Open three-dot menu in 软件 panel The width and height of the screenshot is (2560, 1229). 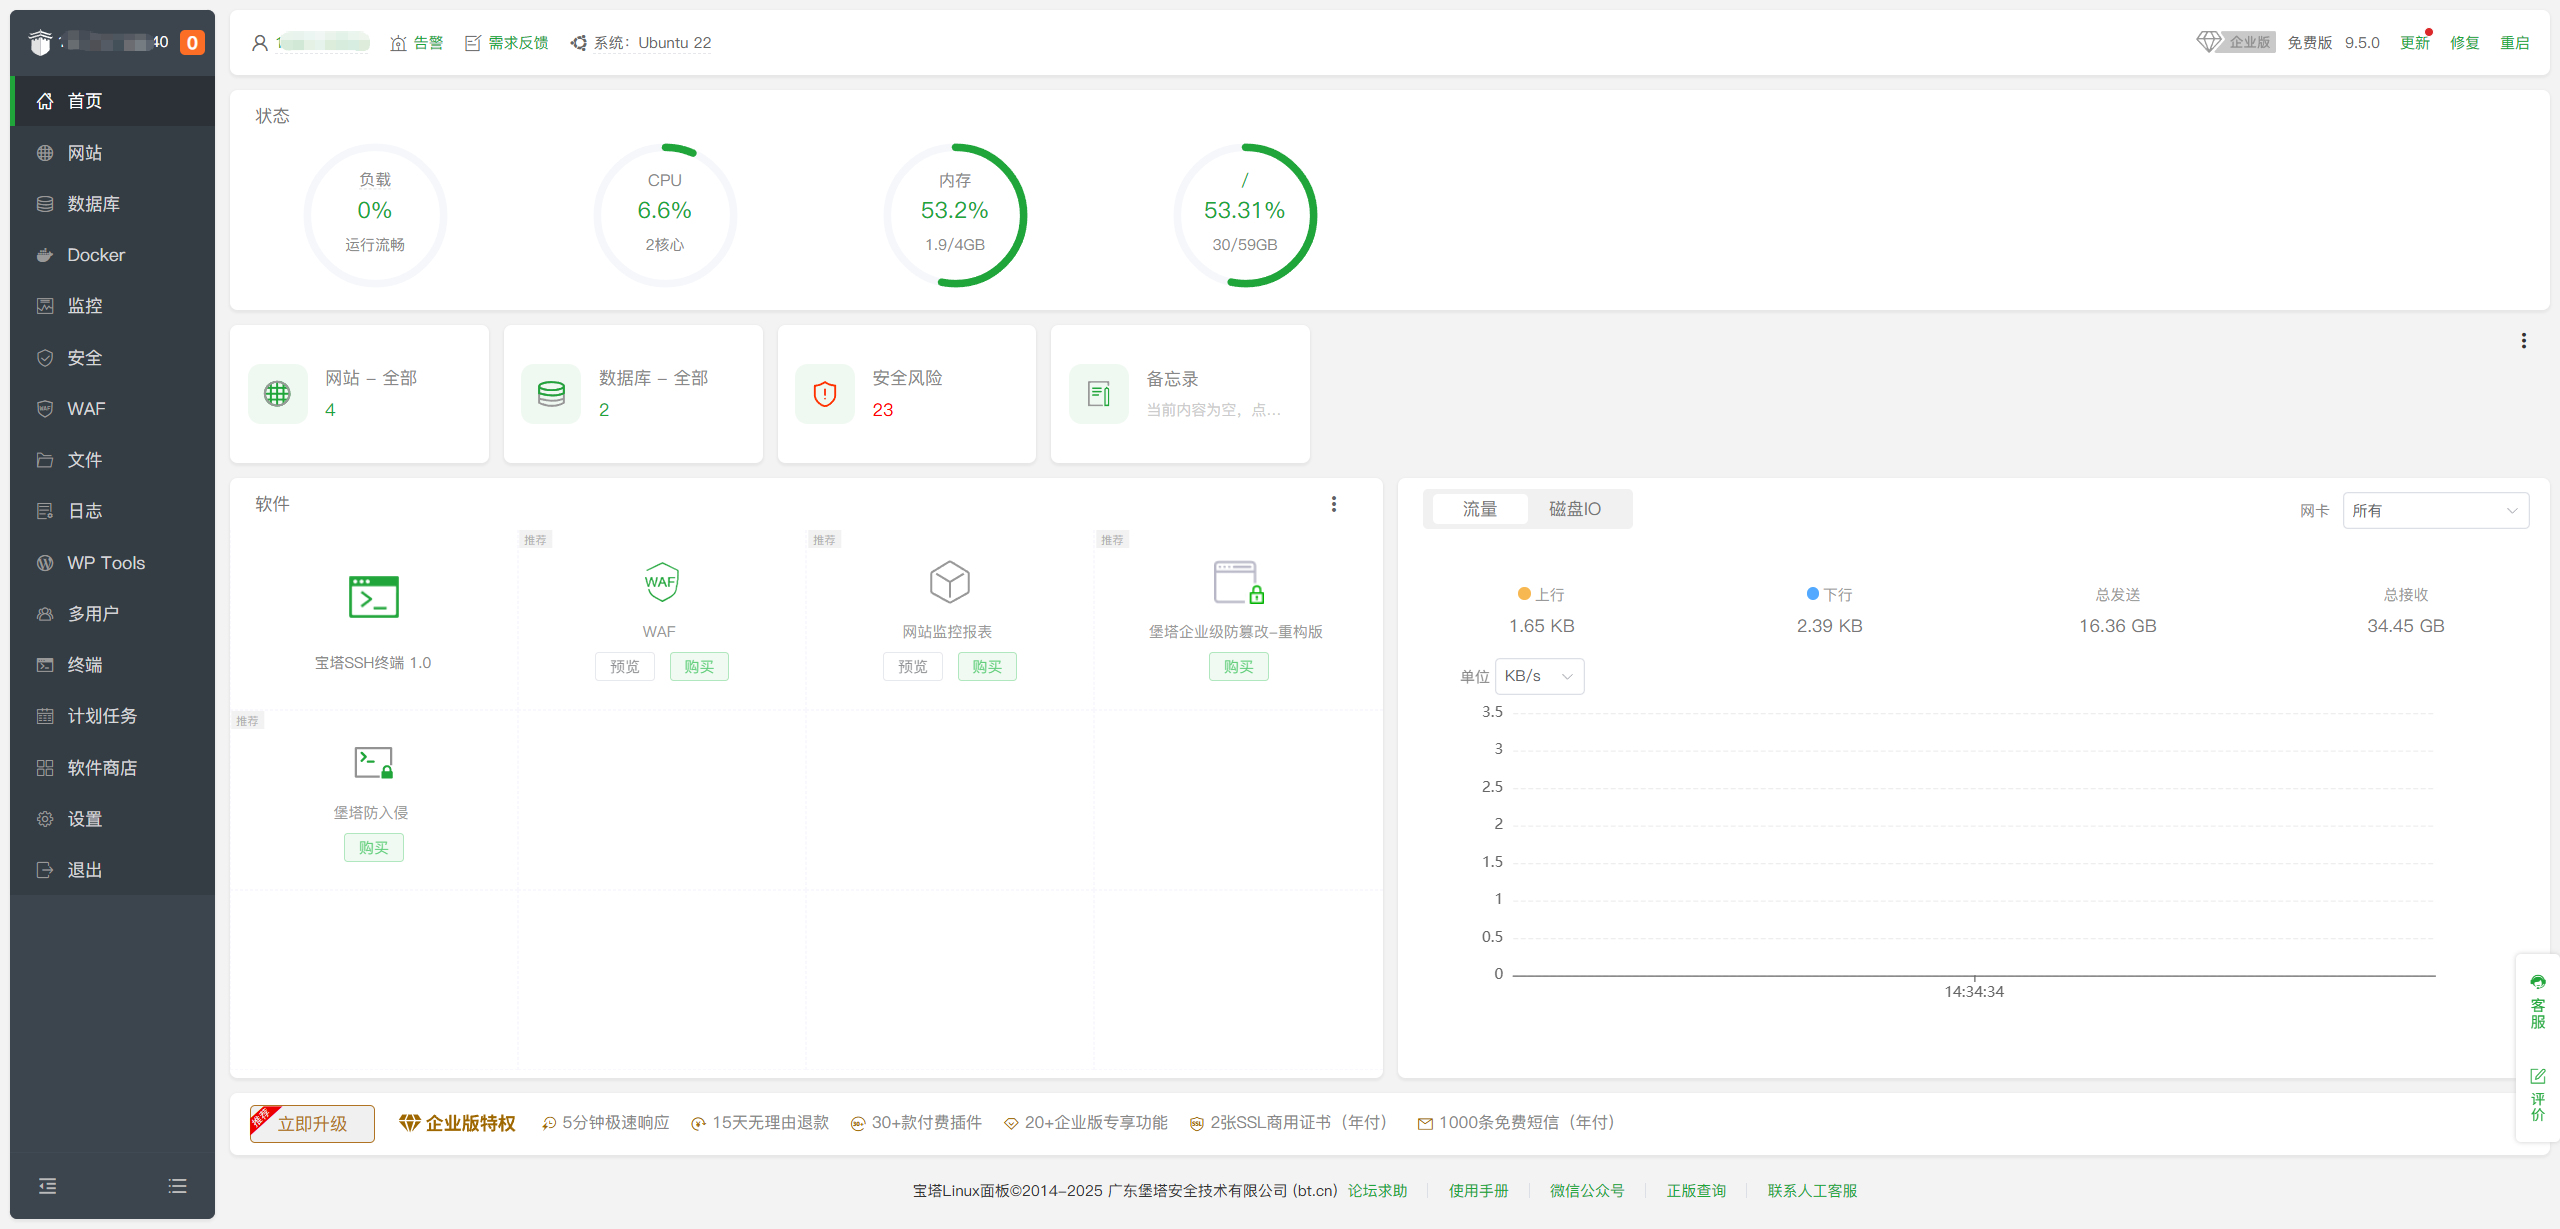[x=1333, y=504]
